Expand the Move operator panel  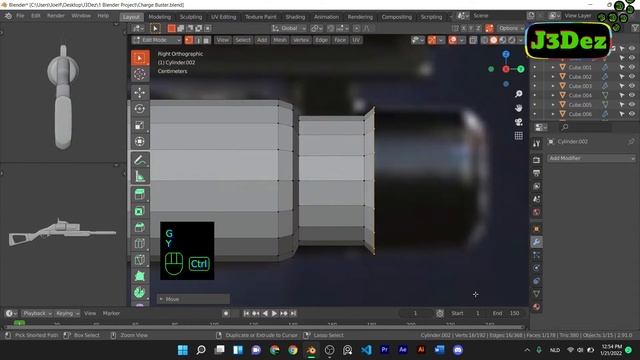pos(193,299)
